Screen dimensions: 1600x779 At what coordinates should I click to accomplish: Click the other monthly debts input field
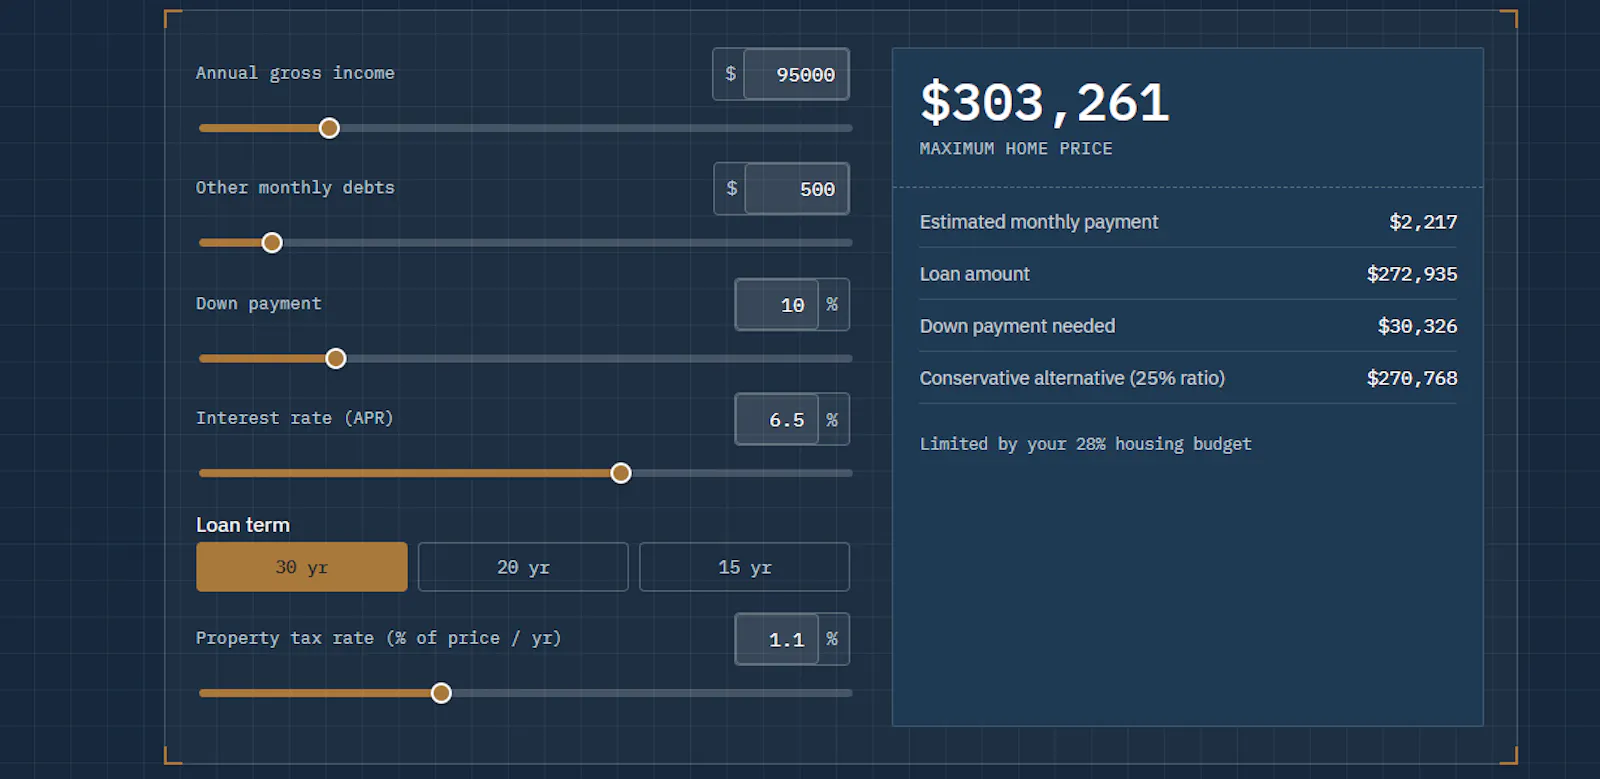(797, 189)
